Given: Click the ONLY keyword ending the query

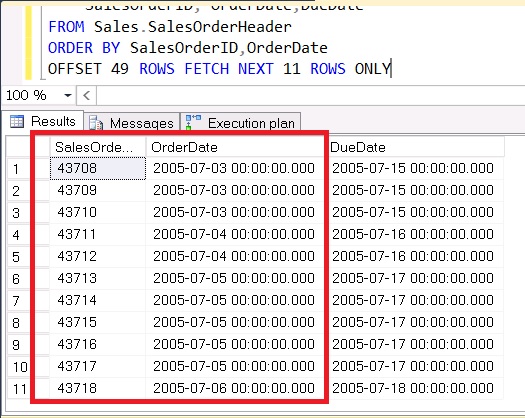Looking at the screenshot, I should (372, 69).
